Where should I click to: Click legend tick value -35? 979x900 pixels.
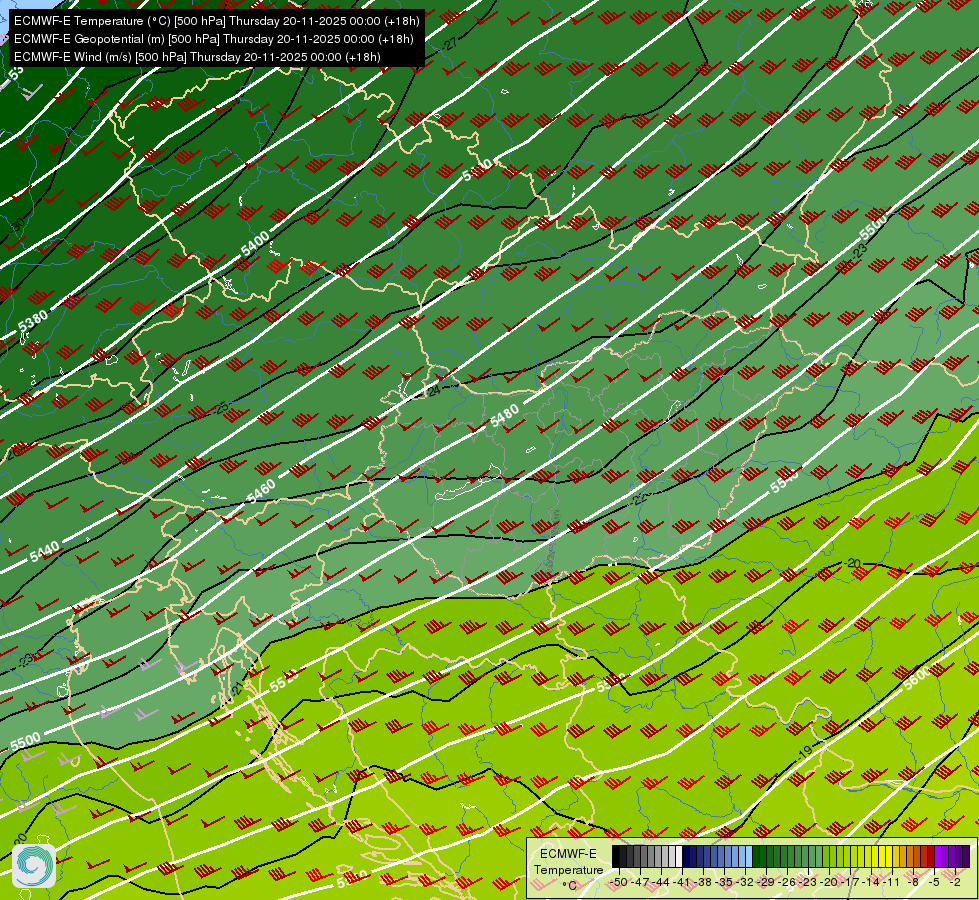tap(724, 883)
